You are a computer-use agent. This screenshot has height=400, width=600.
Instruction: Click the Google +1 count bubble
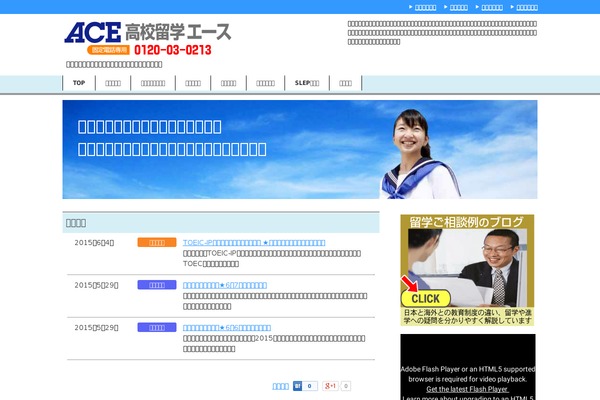346,386
